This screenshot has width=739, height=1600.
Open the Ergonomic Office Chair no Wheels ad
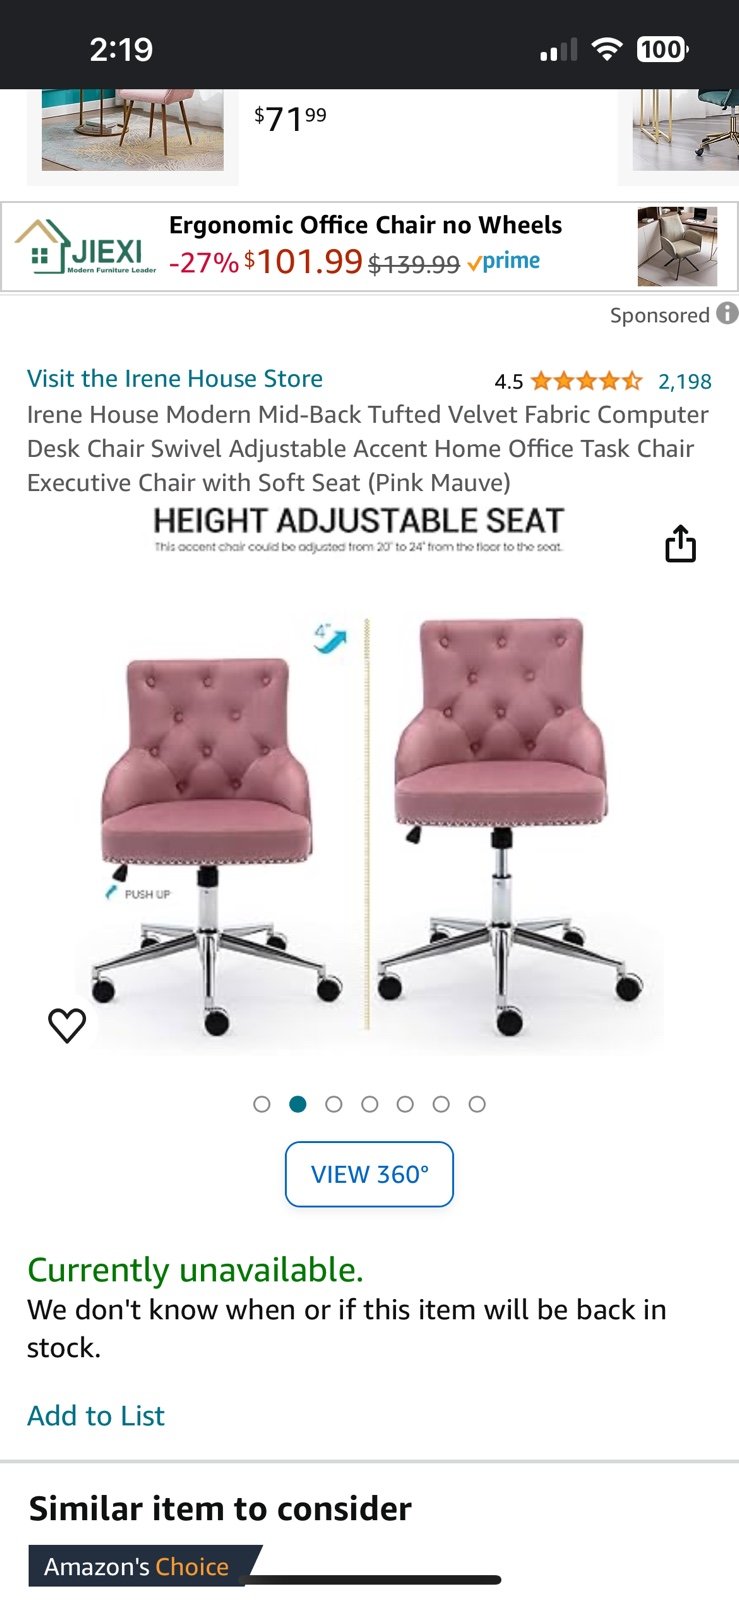(365, 225)
